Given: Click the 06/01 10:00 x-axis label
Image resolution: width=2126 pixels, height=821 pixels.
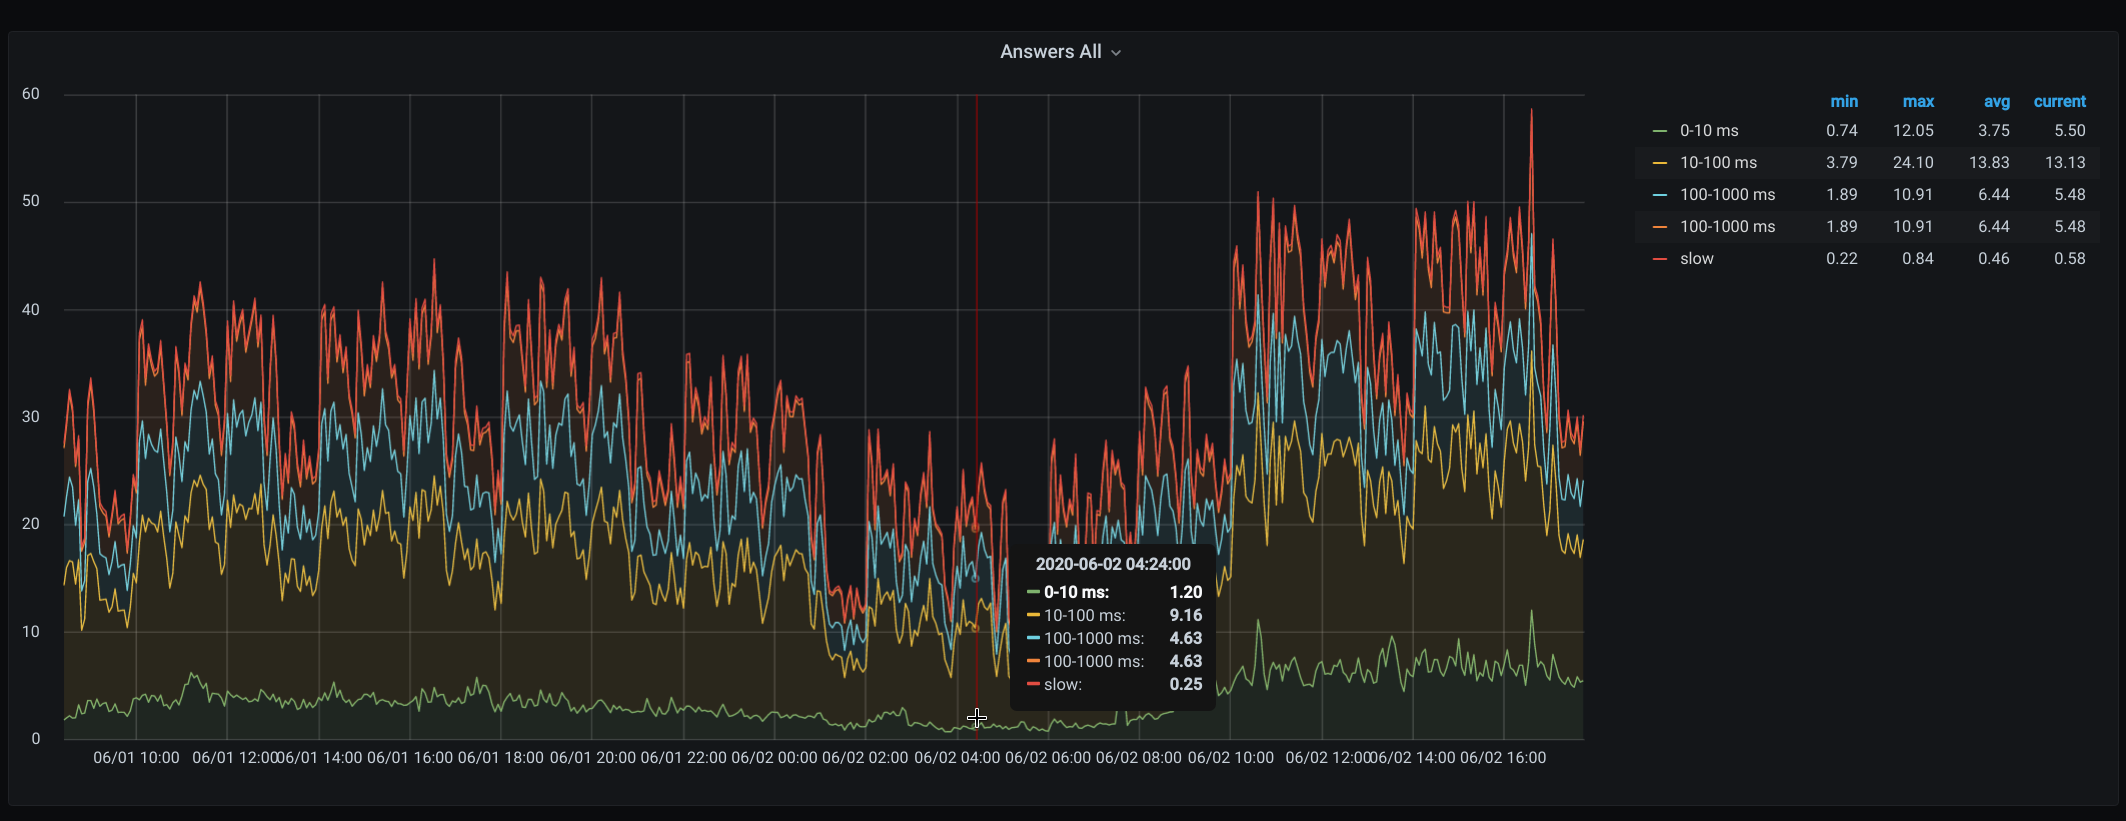Looking at the screenshot, I should [x=136, y=758].
